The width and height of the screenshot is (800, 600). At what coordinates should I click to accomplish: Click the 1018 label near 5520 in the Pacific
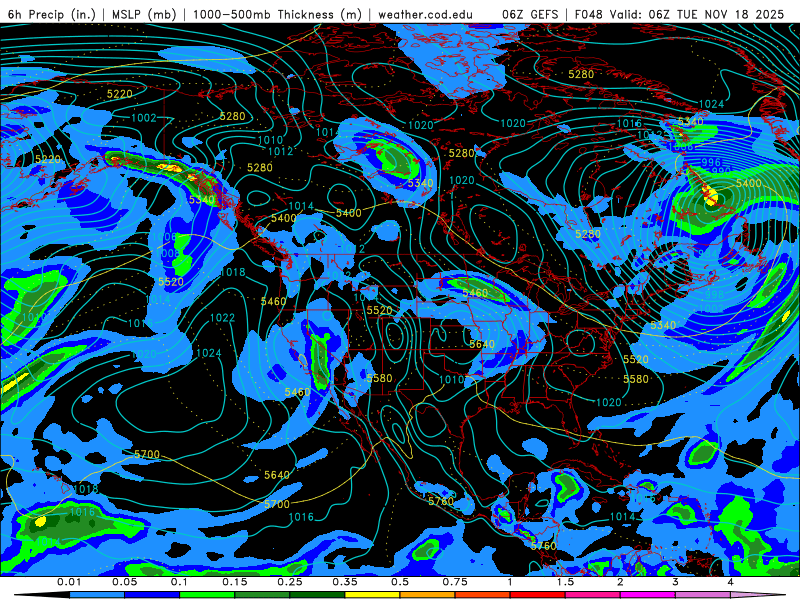[233, 272]
